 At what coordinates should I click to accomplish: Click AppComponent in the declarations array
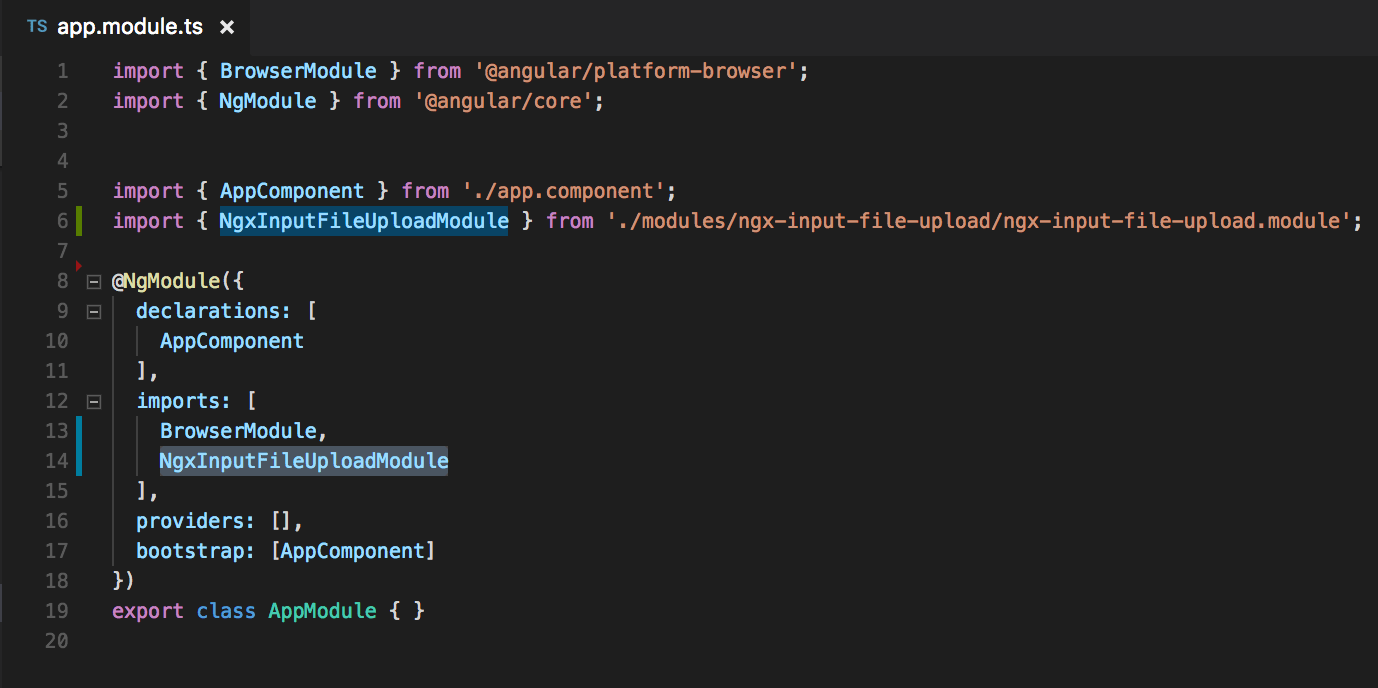[232, 341]
